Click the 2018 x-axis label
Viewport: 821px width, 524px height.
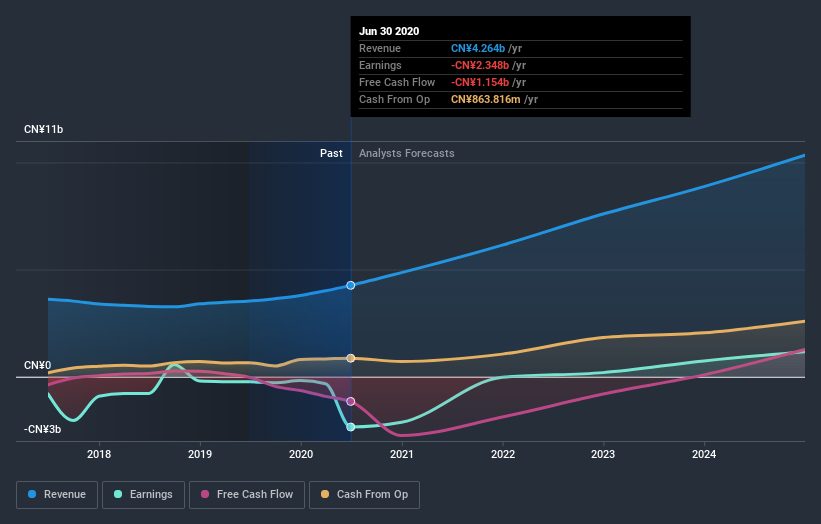tap(99, 454)
